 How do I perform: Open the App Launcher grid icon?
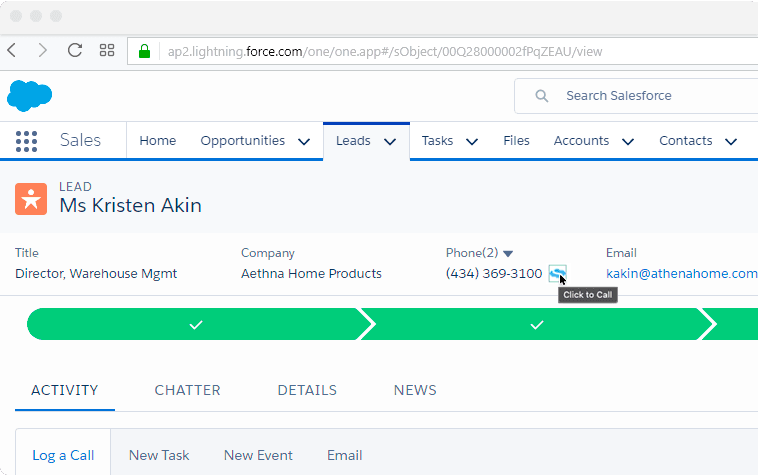click(x=26, y=141)
